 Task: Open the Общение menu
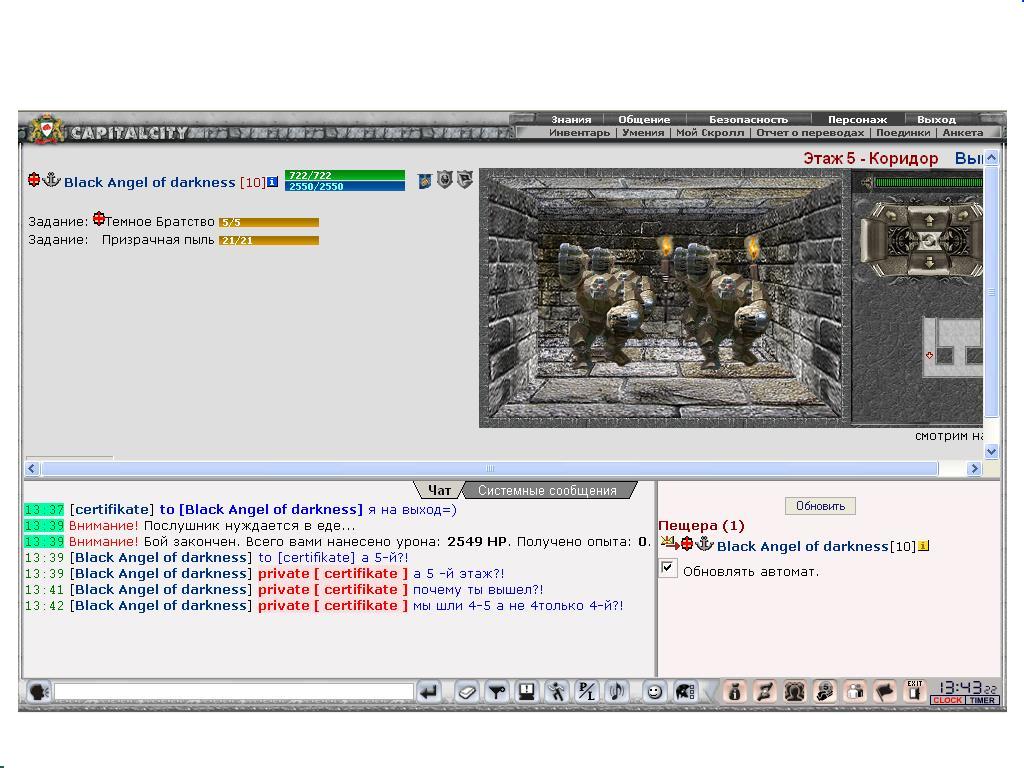click(x=644, y=120)
